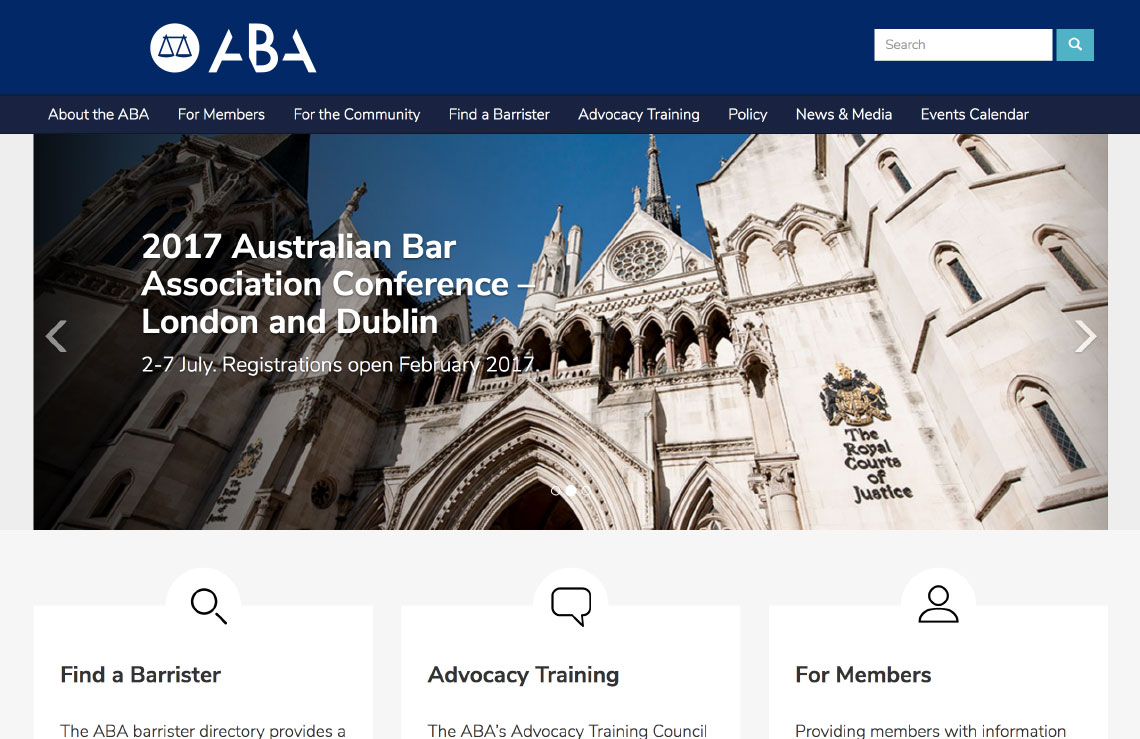The height and width of the screenshot is (739, 1140).
Task: Expand the News & Media menu
Action: coord(843,114)
